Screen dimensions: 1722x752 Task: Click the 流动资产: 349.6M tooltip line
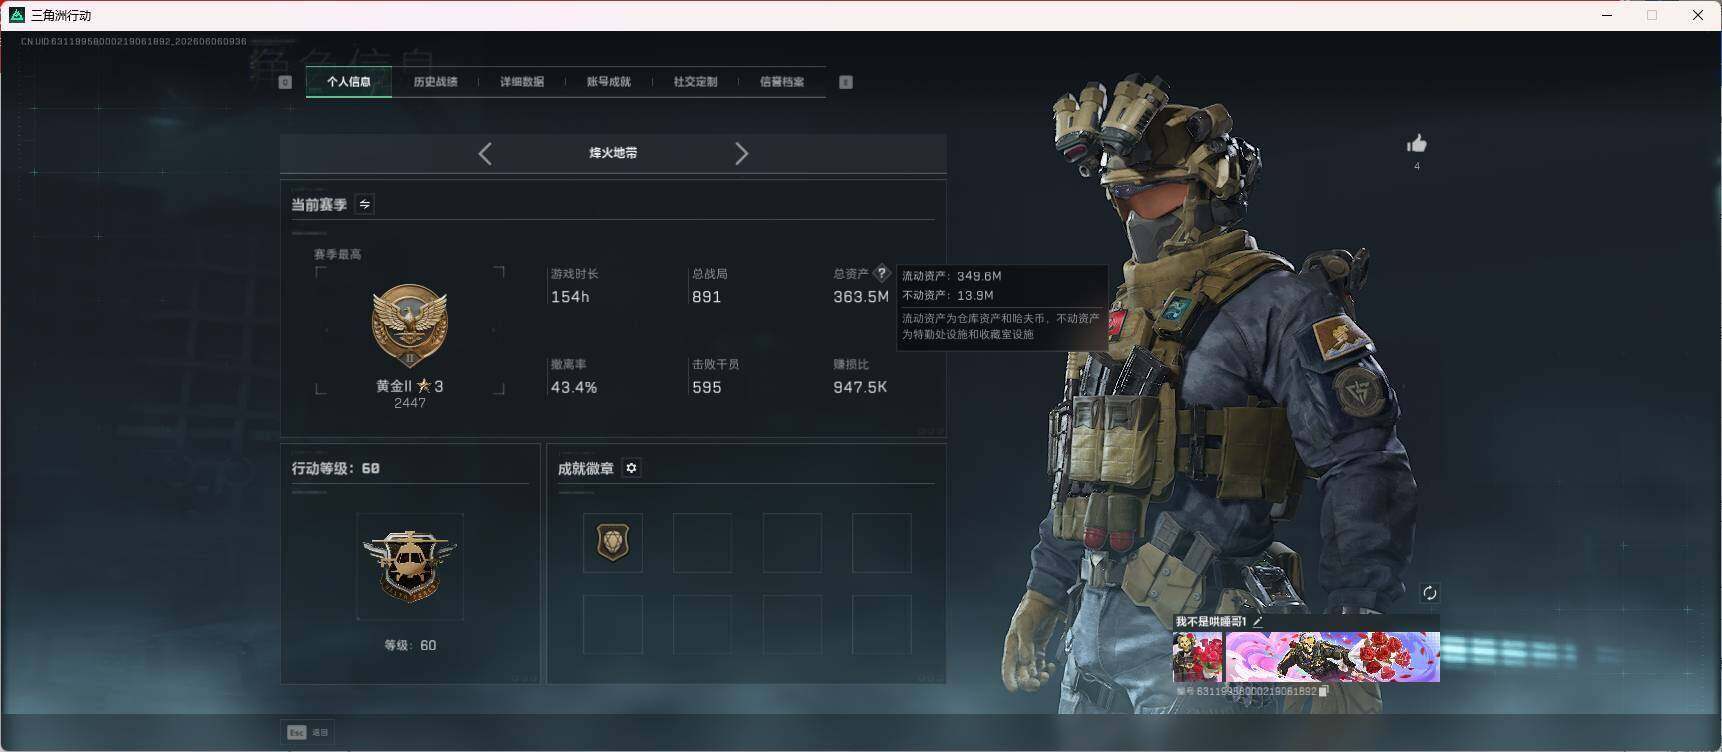(x=951, y=276)
